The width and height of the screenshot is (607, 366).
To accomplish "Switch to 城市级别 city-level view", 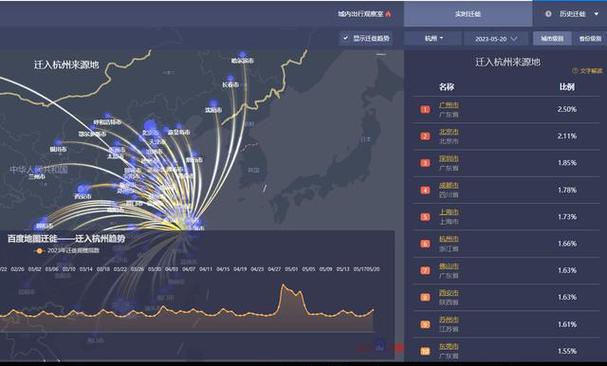I will tap(552, 38).
